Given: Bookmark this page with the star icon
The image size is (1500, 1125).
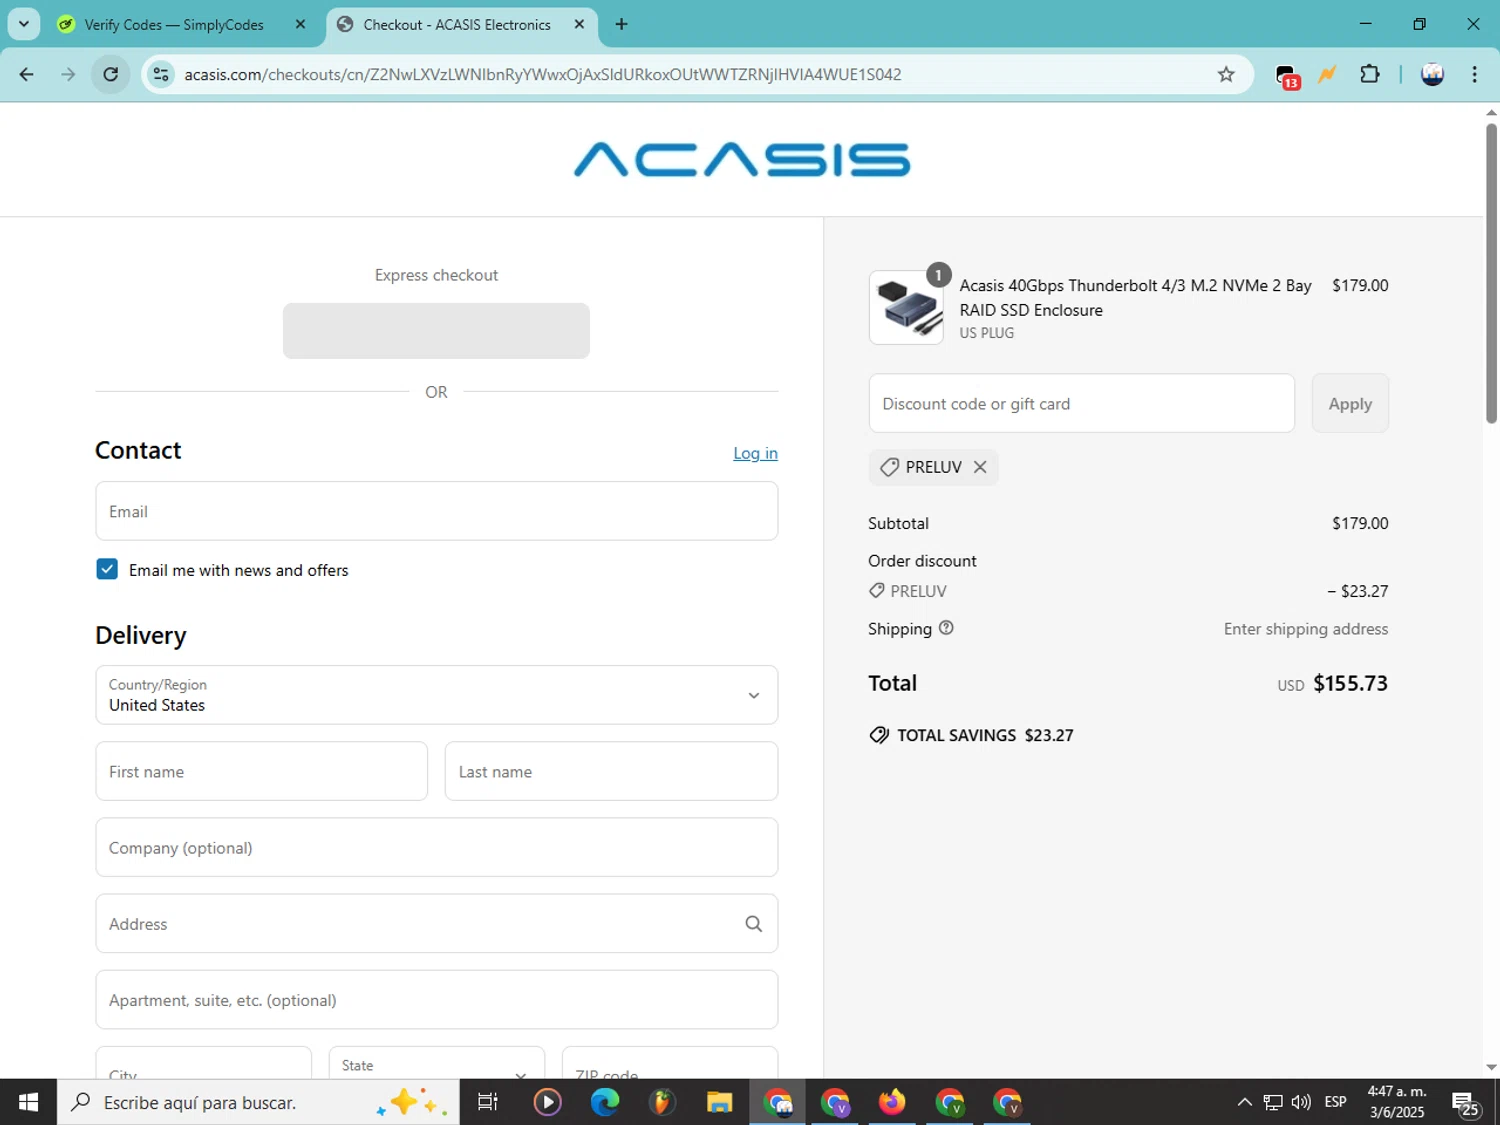Looking at the screenshot, I should [x=1226, y=74].
